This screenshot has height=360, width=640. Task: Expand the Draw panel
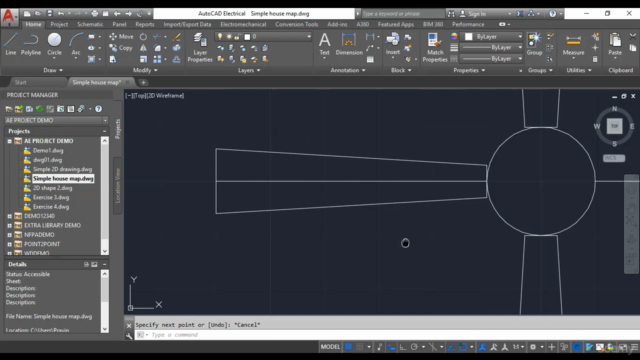(53, 70)
